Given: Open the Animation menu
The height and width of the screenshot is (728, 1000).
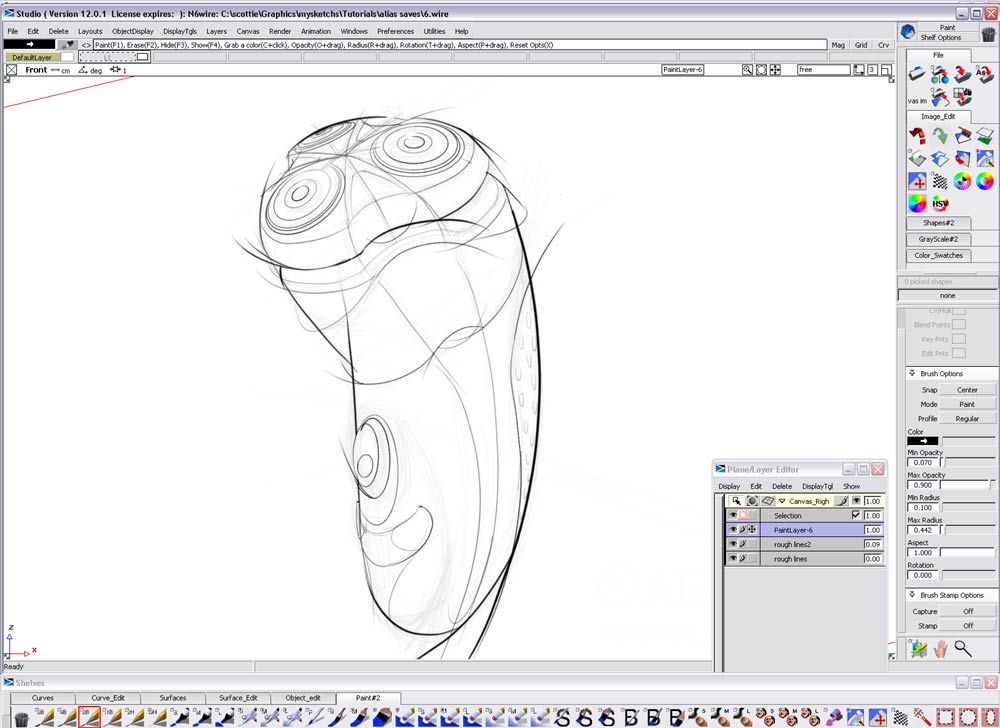Looking at the screenshot, I should point(316,31).
